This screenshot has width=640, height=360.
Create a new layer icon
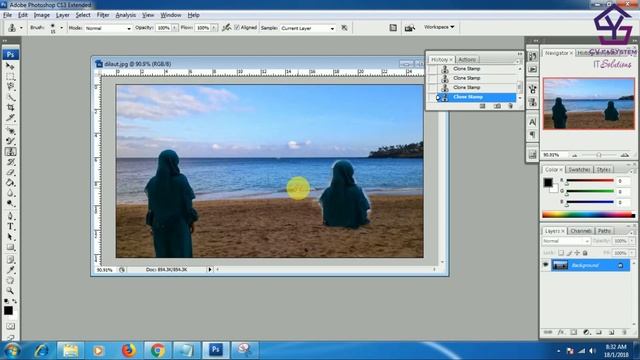coord(611,332)
